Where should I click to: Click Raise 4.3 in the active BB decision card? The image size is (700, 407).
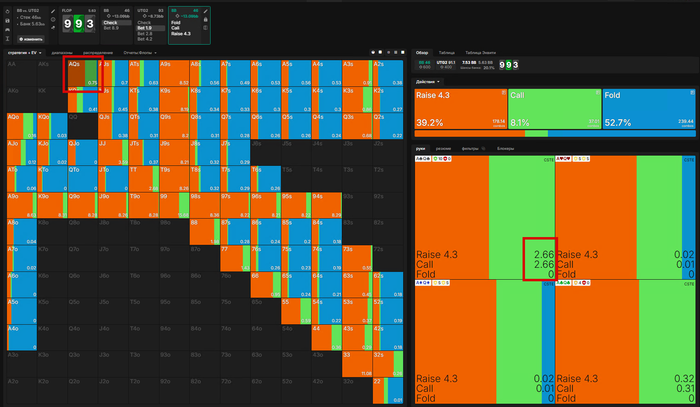(x=181, y=33)
